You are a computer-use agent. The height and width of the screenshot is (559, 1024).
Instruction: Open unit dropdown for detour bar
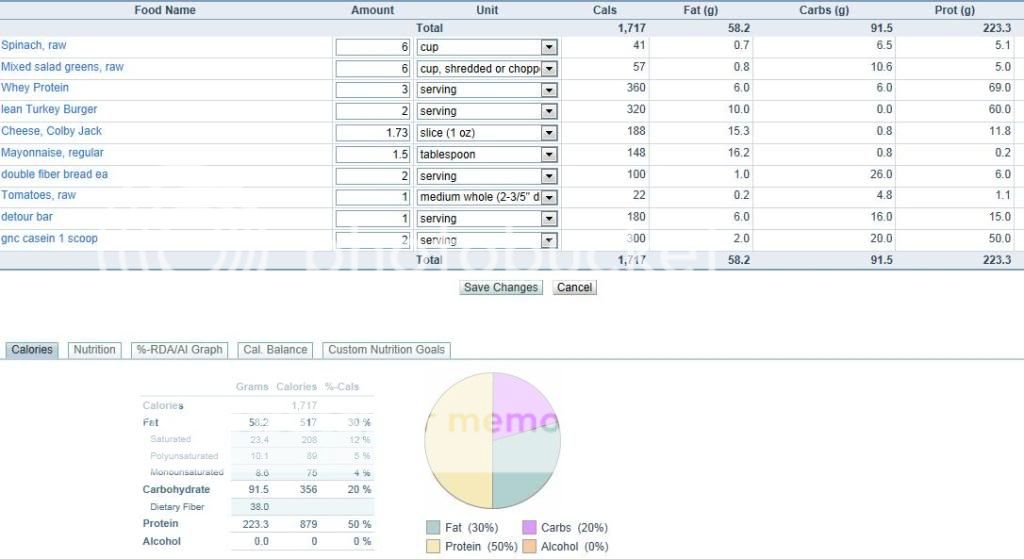(548, 219)
